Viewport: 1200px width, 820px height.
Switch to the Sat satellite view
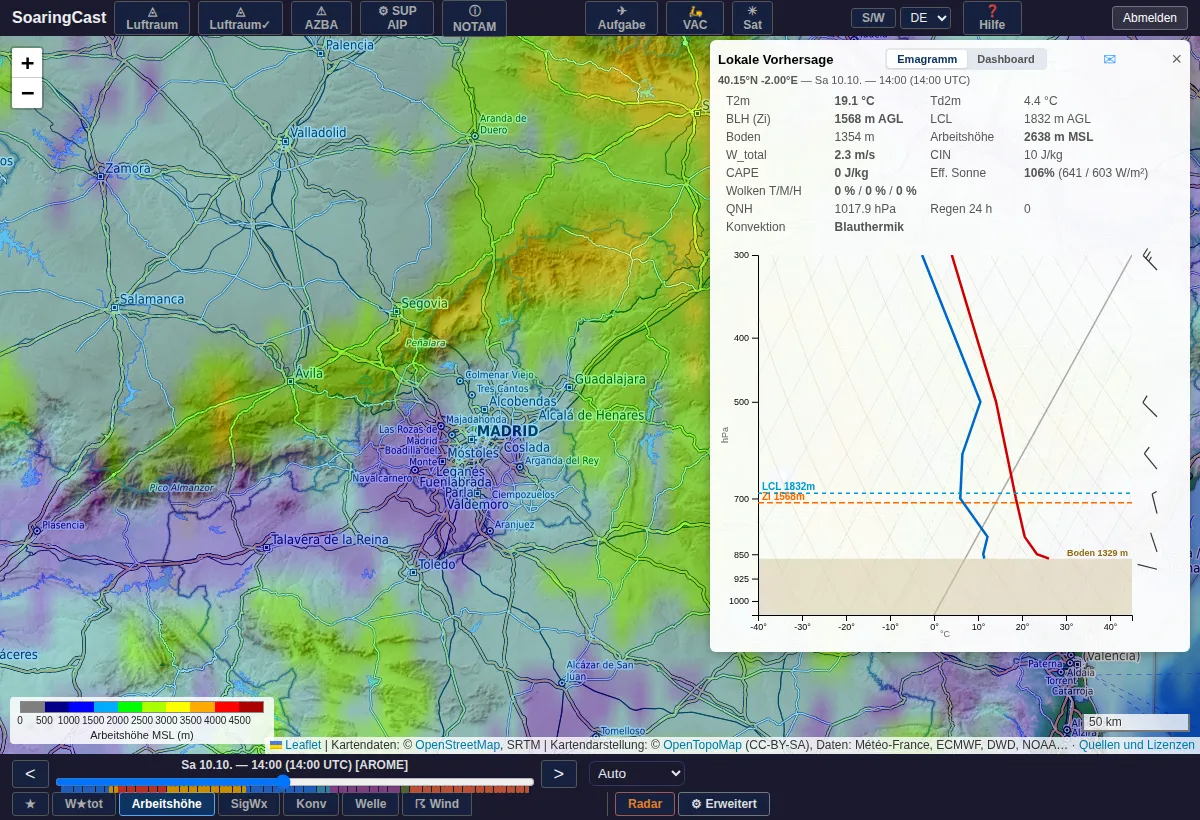(x=752, y=18)
